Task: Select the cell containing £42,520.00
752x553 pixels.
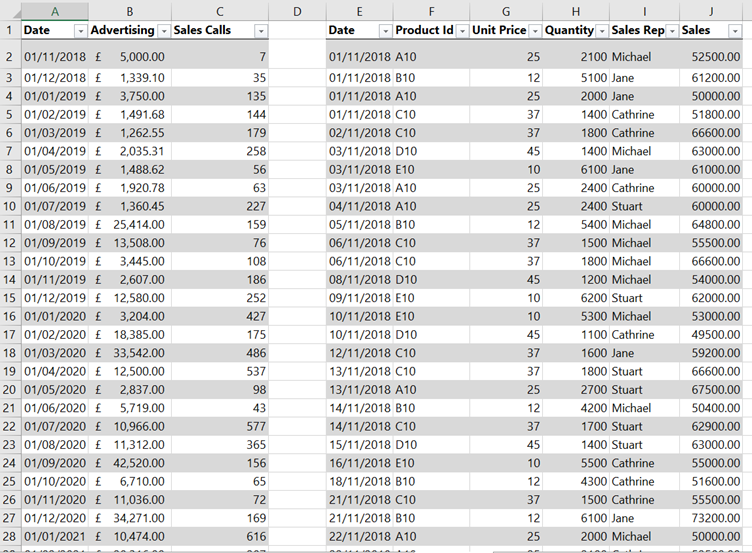Action: 130,464
